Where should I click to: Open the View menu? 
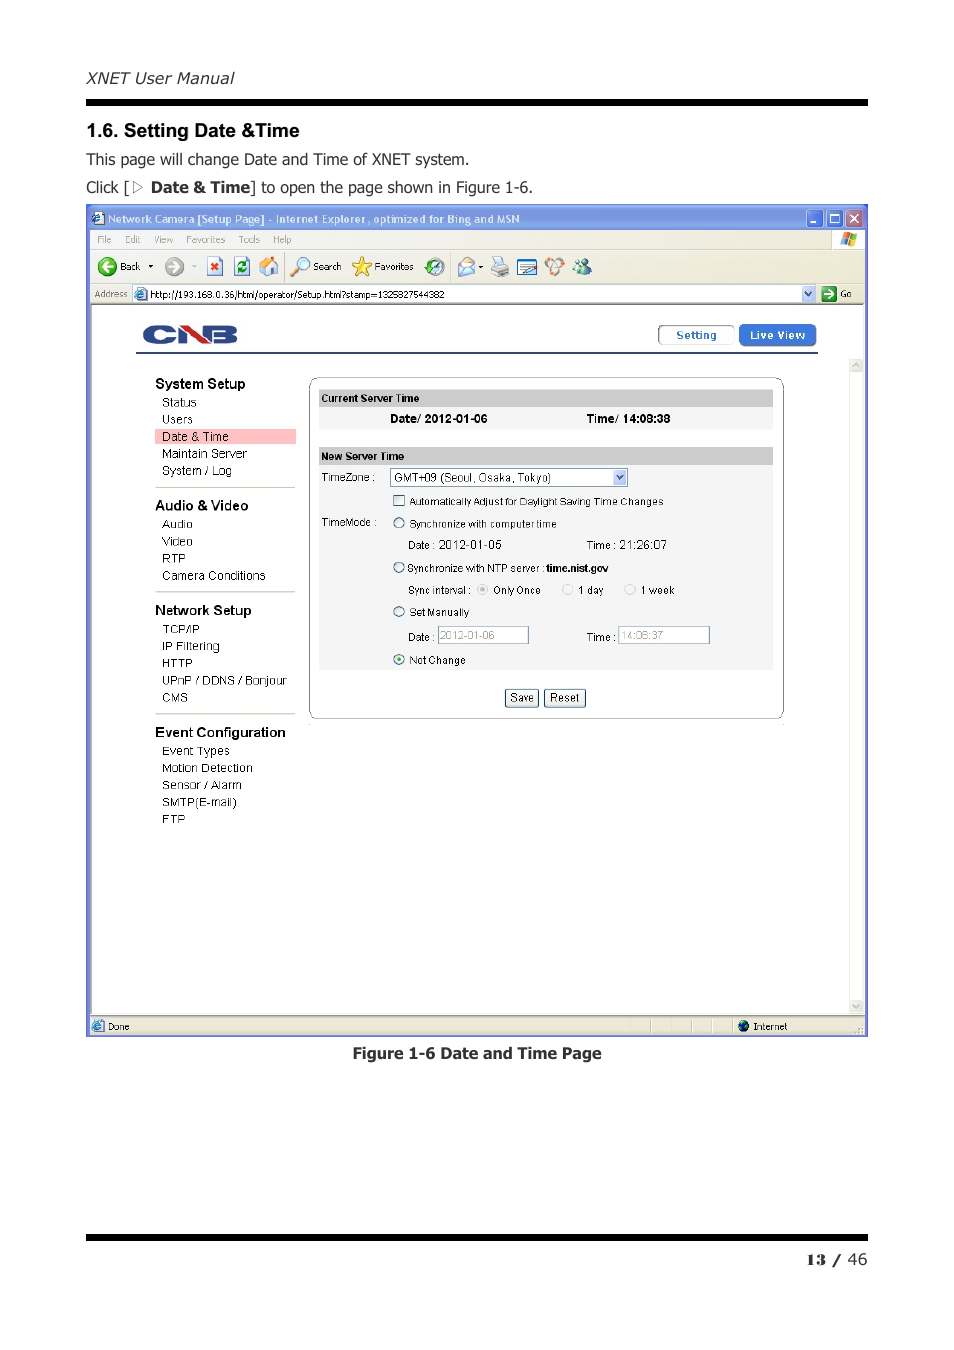(x=163, y=240)
